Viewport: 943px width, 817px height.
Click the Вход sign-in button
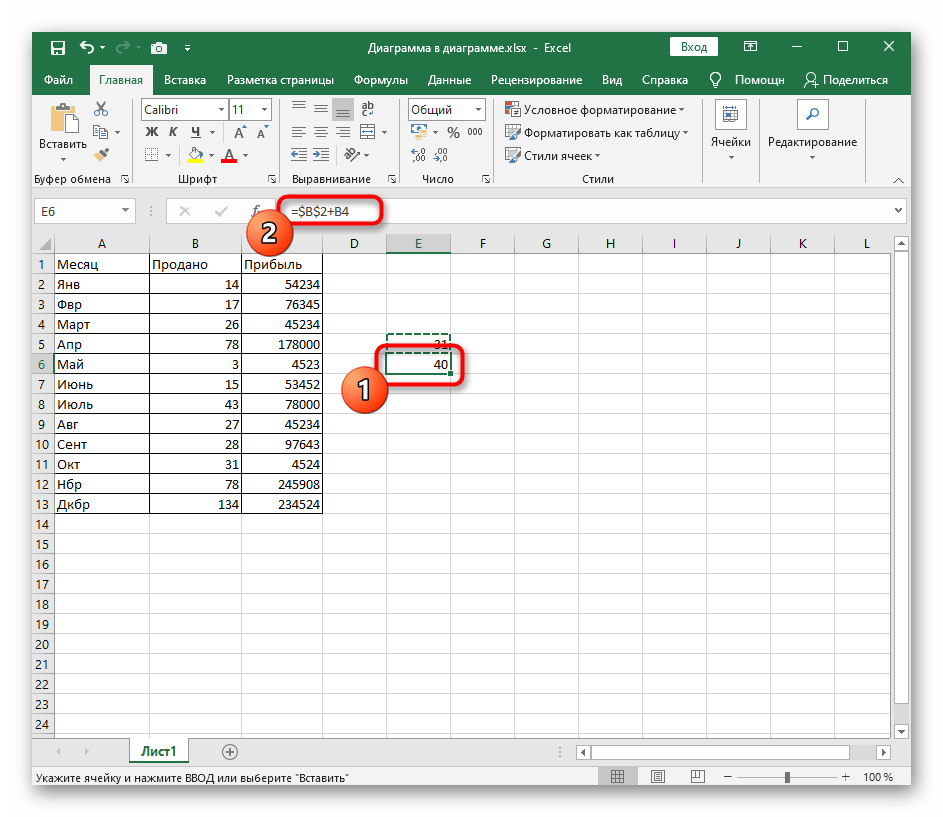coord(693,47)
